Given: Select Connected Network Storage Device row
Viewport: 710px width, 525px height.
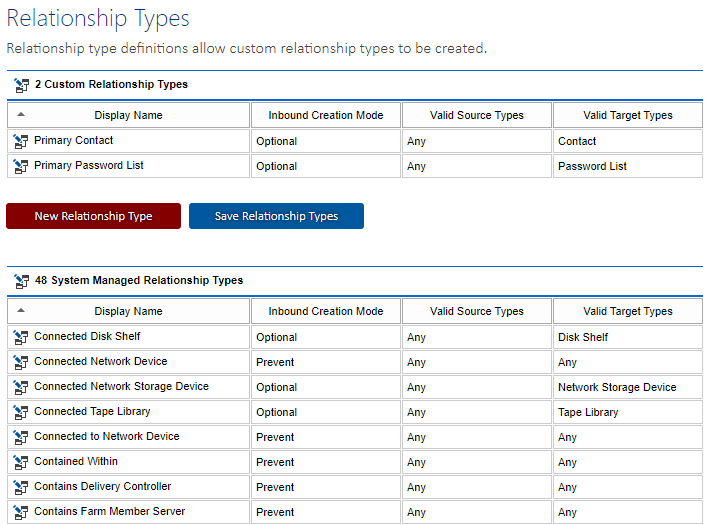Looking at the screenshot, I should tap(355, 387).
